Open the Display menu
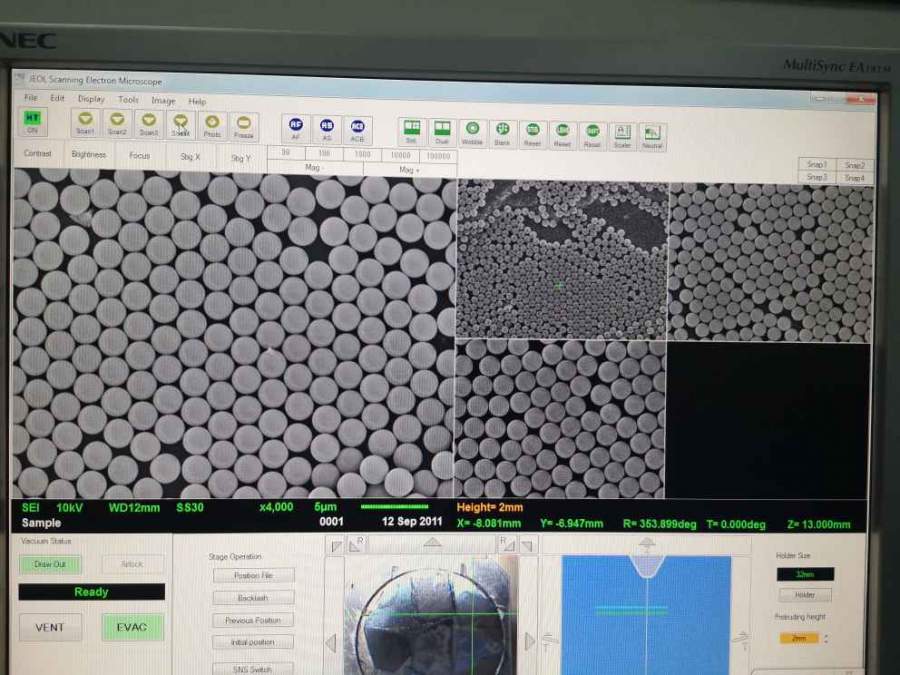This screenshot has height=675, width=900. click(91, 99)
